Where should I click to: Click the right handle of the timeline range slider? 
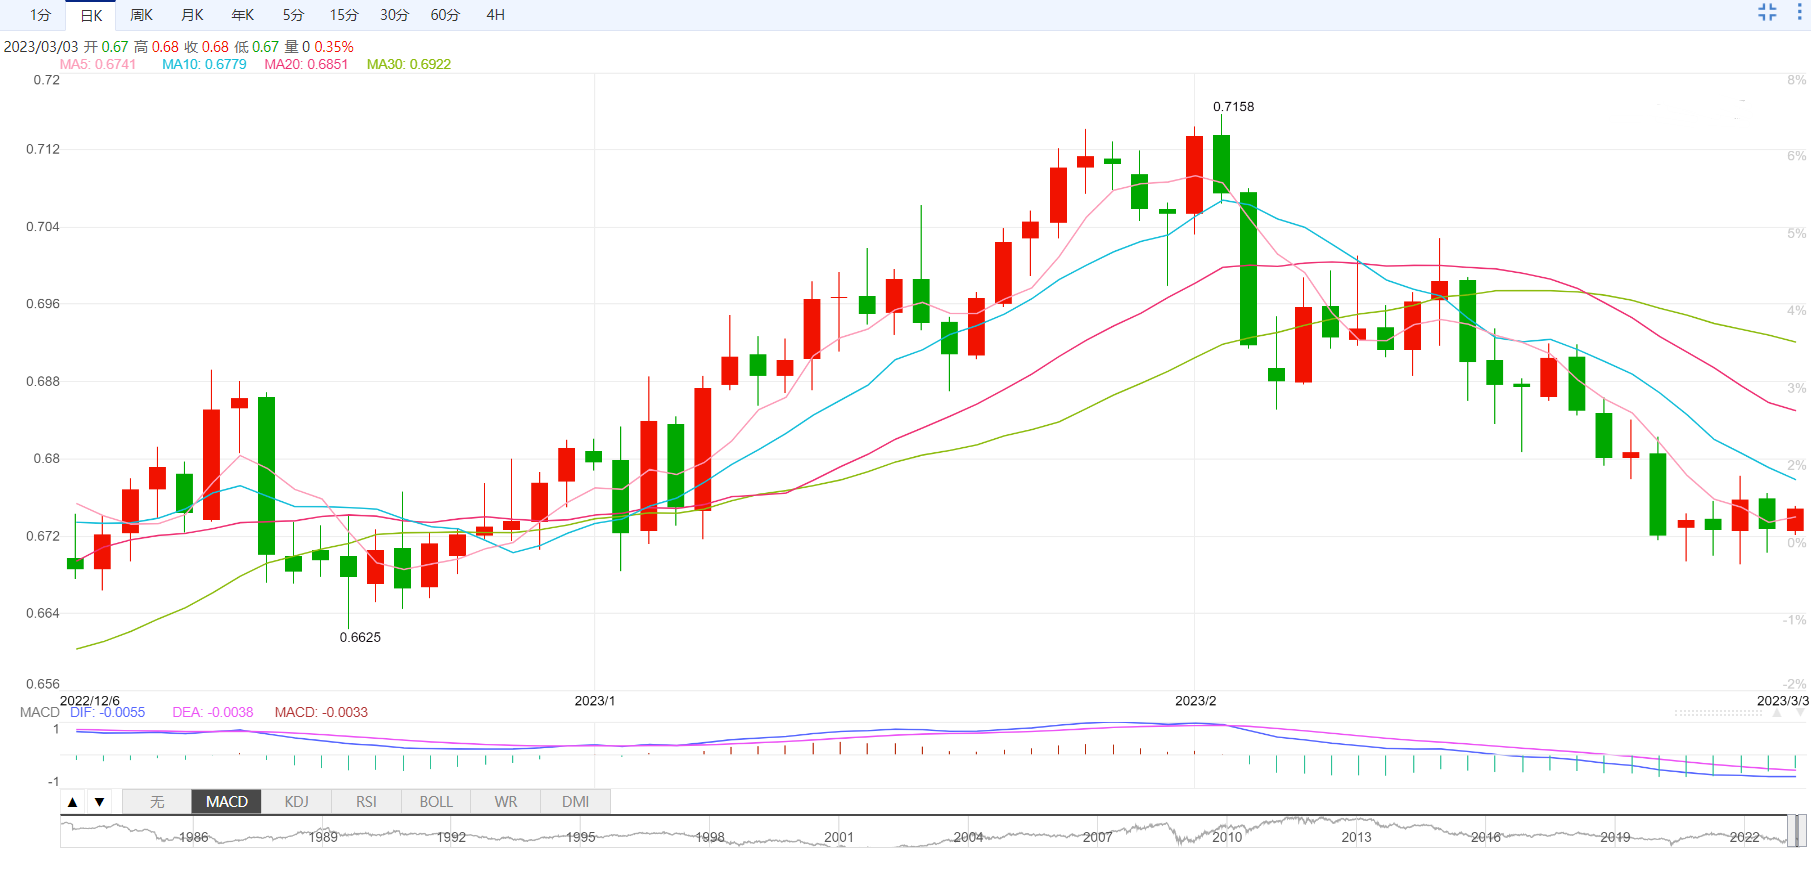click(1797, 831)
